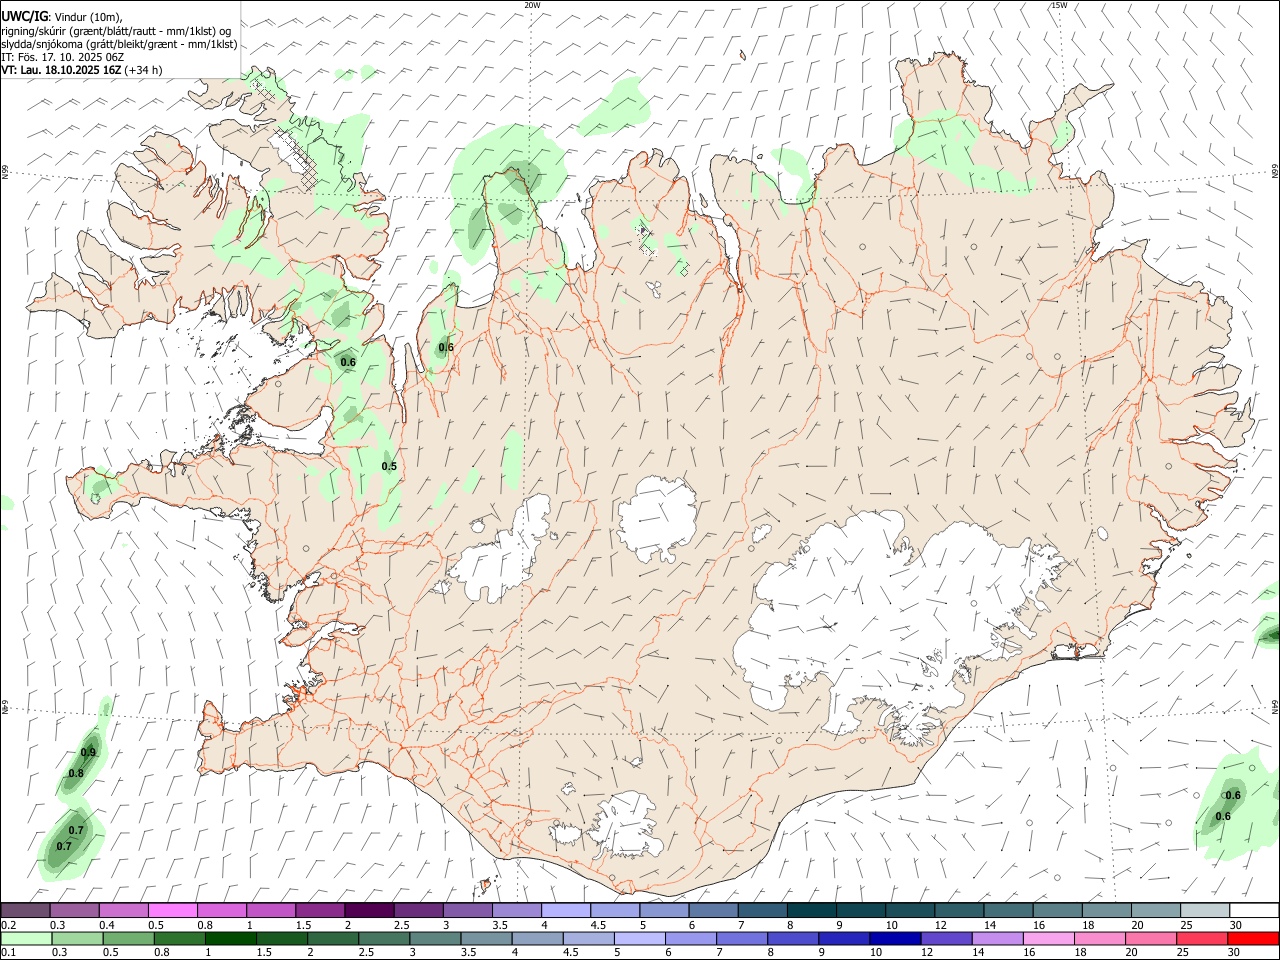Pick the light pink swatch between 16 and 18
Screen dimensions: 1280x960
[1049, 938]
